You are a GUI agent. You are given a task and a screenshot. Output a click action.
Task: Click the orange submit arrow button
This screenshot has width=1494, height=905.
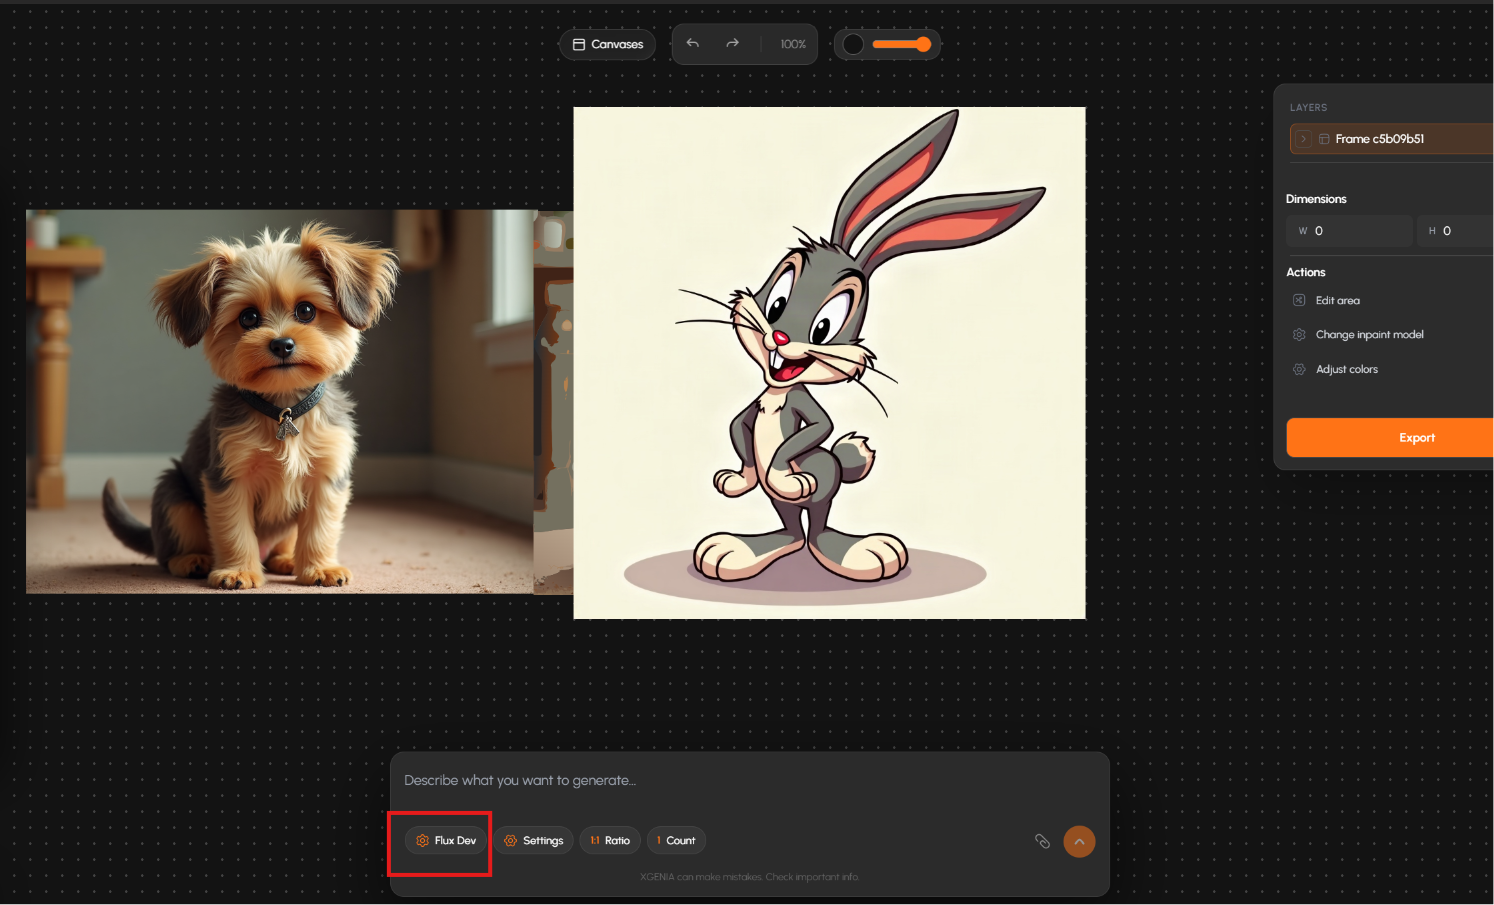[x=1079, y=841]
